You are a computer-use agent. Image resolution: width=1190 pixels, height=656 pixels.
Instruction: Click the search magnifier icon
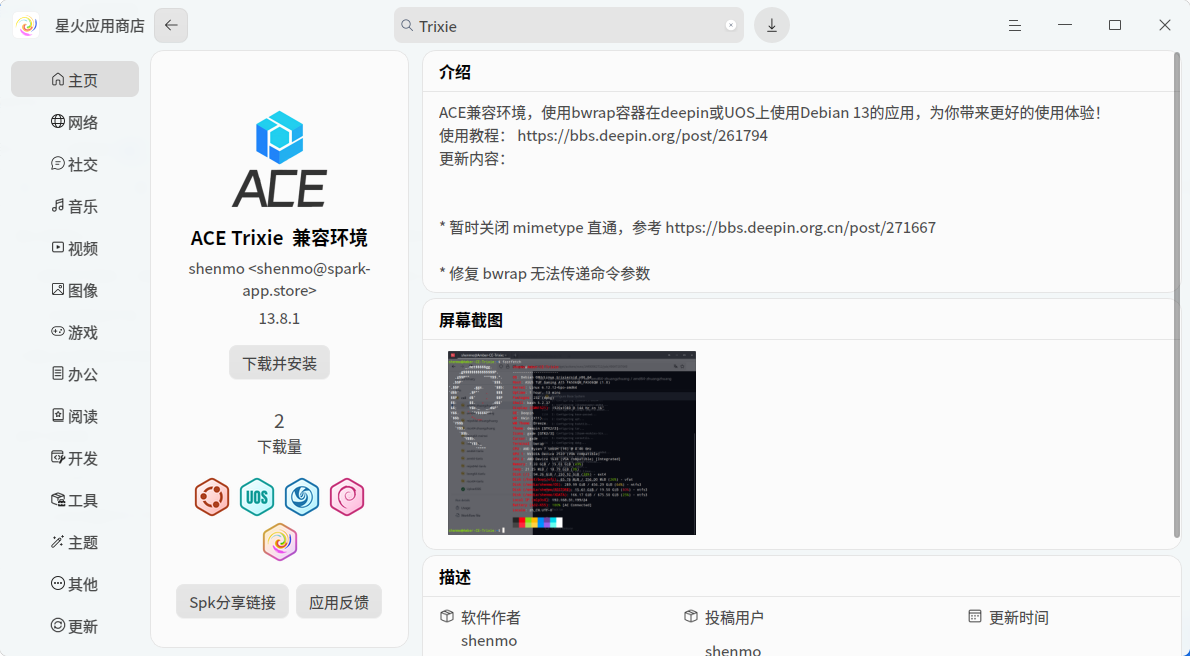coord(407,25)
